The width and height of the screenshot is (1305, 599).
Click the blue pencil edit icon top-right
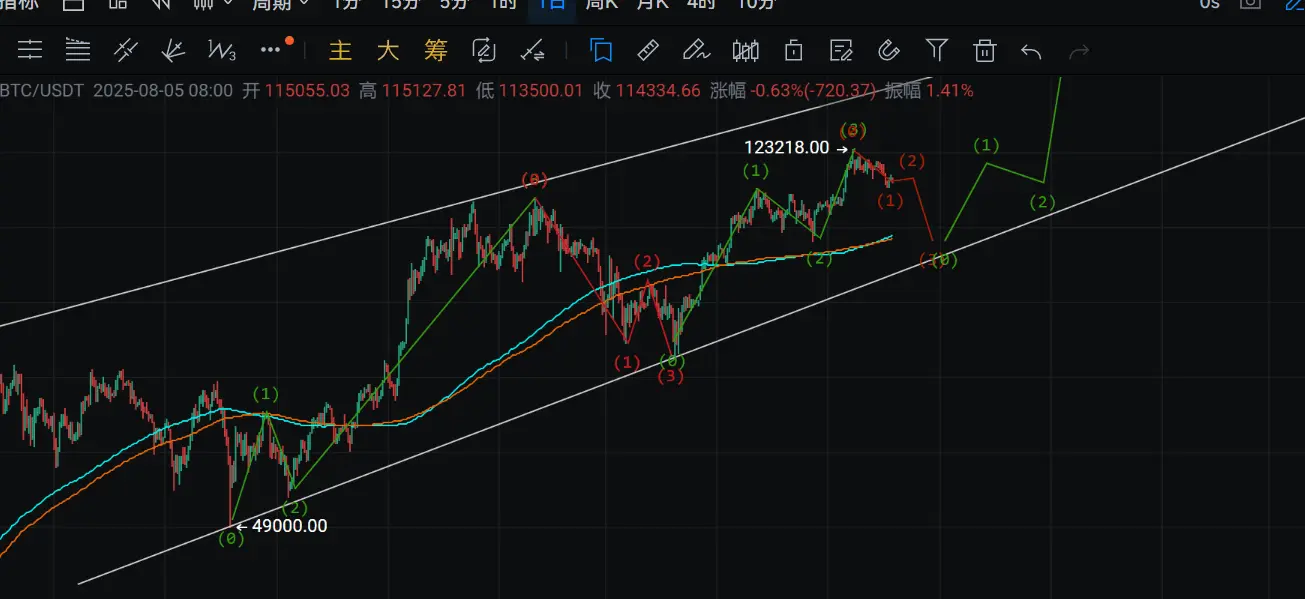pos(1294,4)
